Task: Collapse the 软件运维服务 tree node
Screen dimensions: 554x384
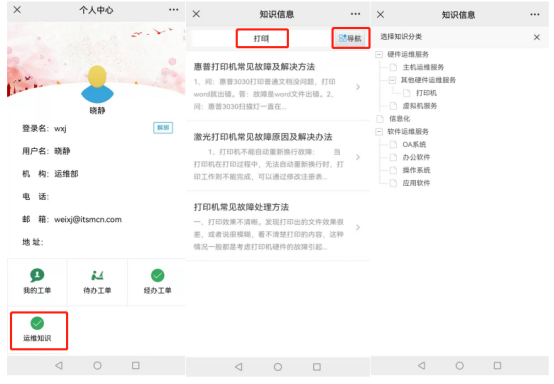Action: coord(379,131)
